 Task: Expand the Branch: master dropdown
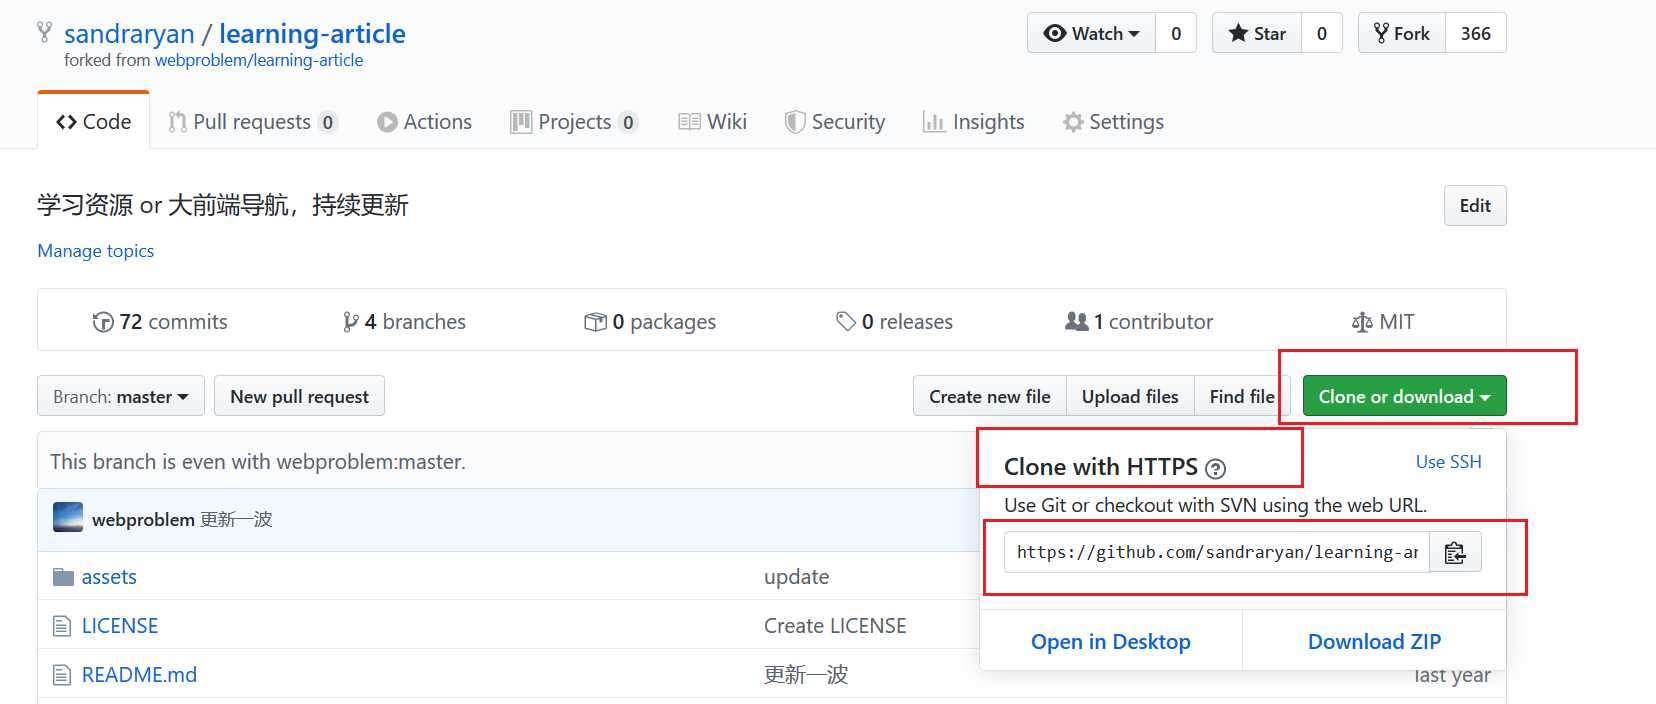pyautogui.click(x=121, y=396)
